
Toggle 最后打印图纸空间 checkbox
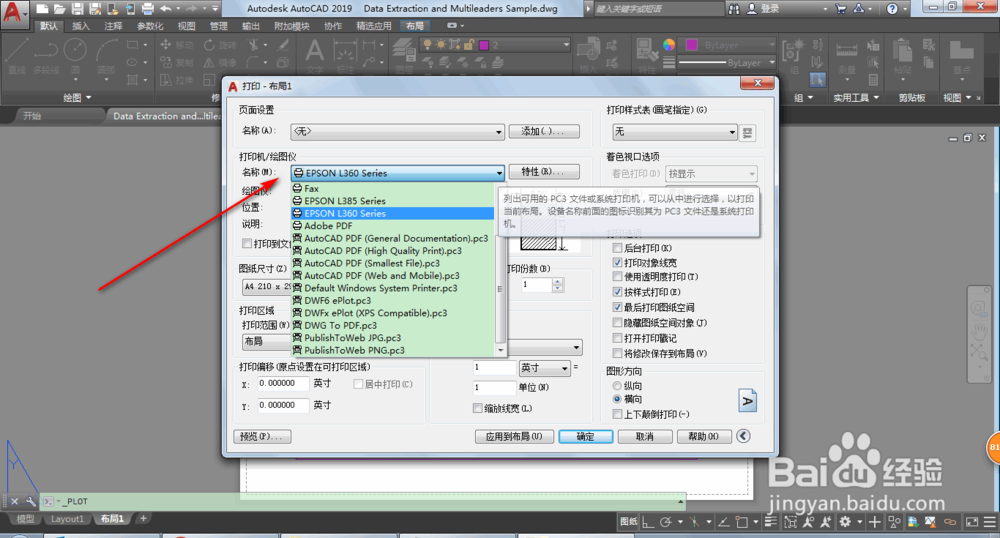pos(617,307)
